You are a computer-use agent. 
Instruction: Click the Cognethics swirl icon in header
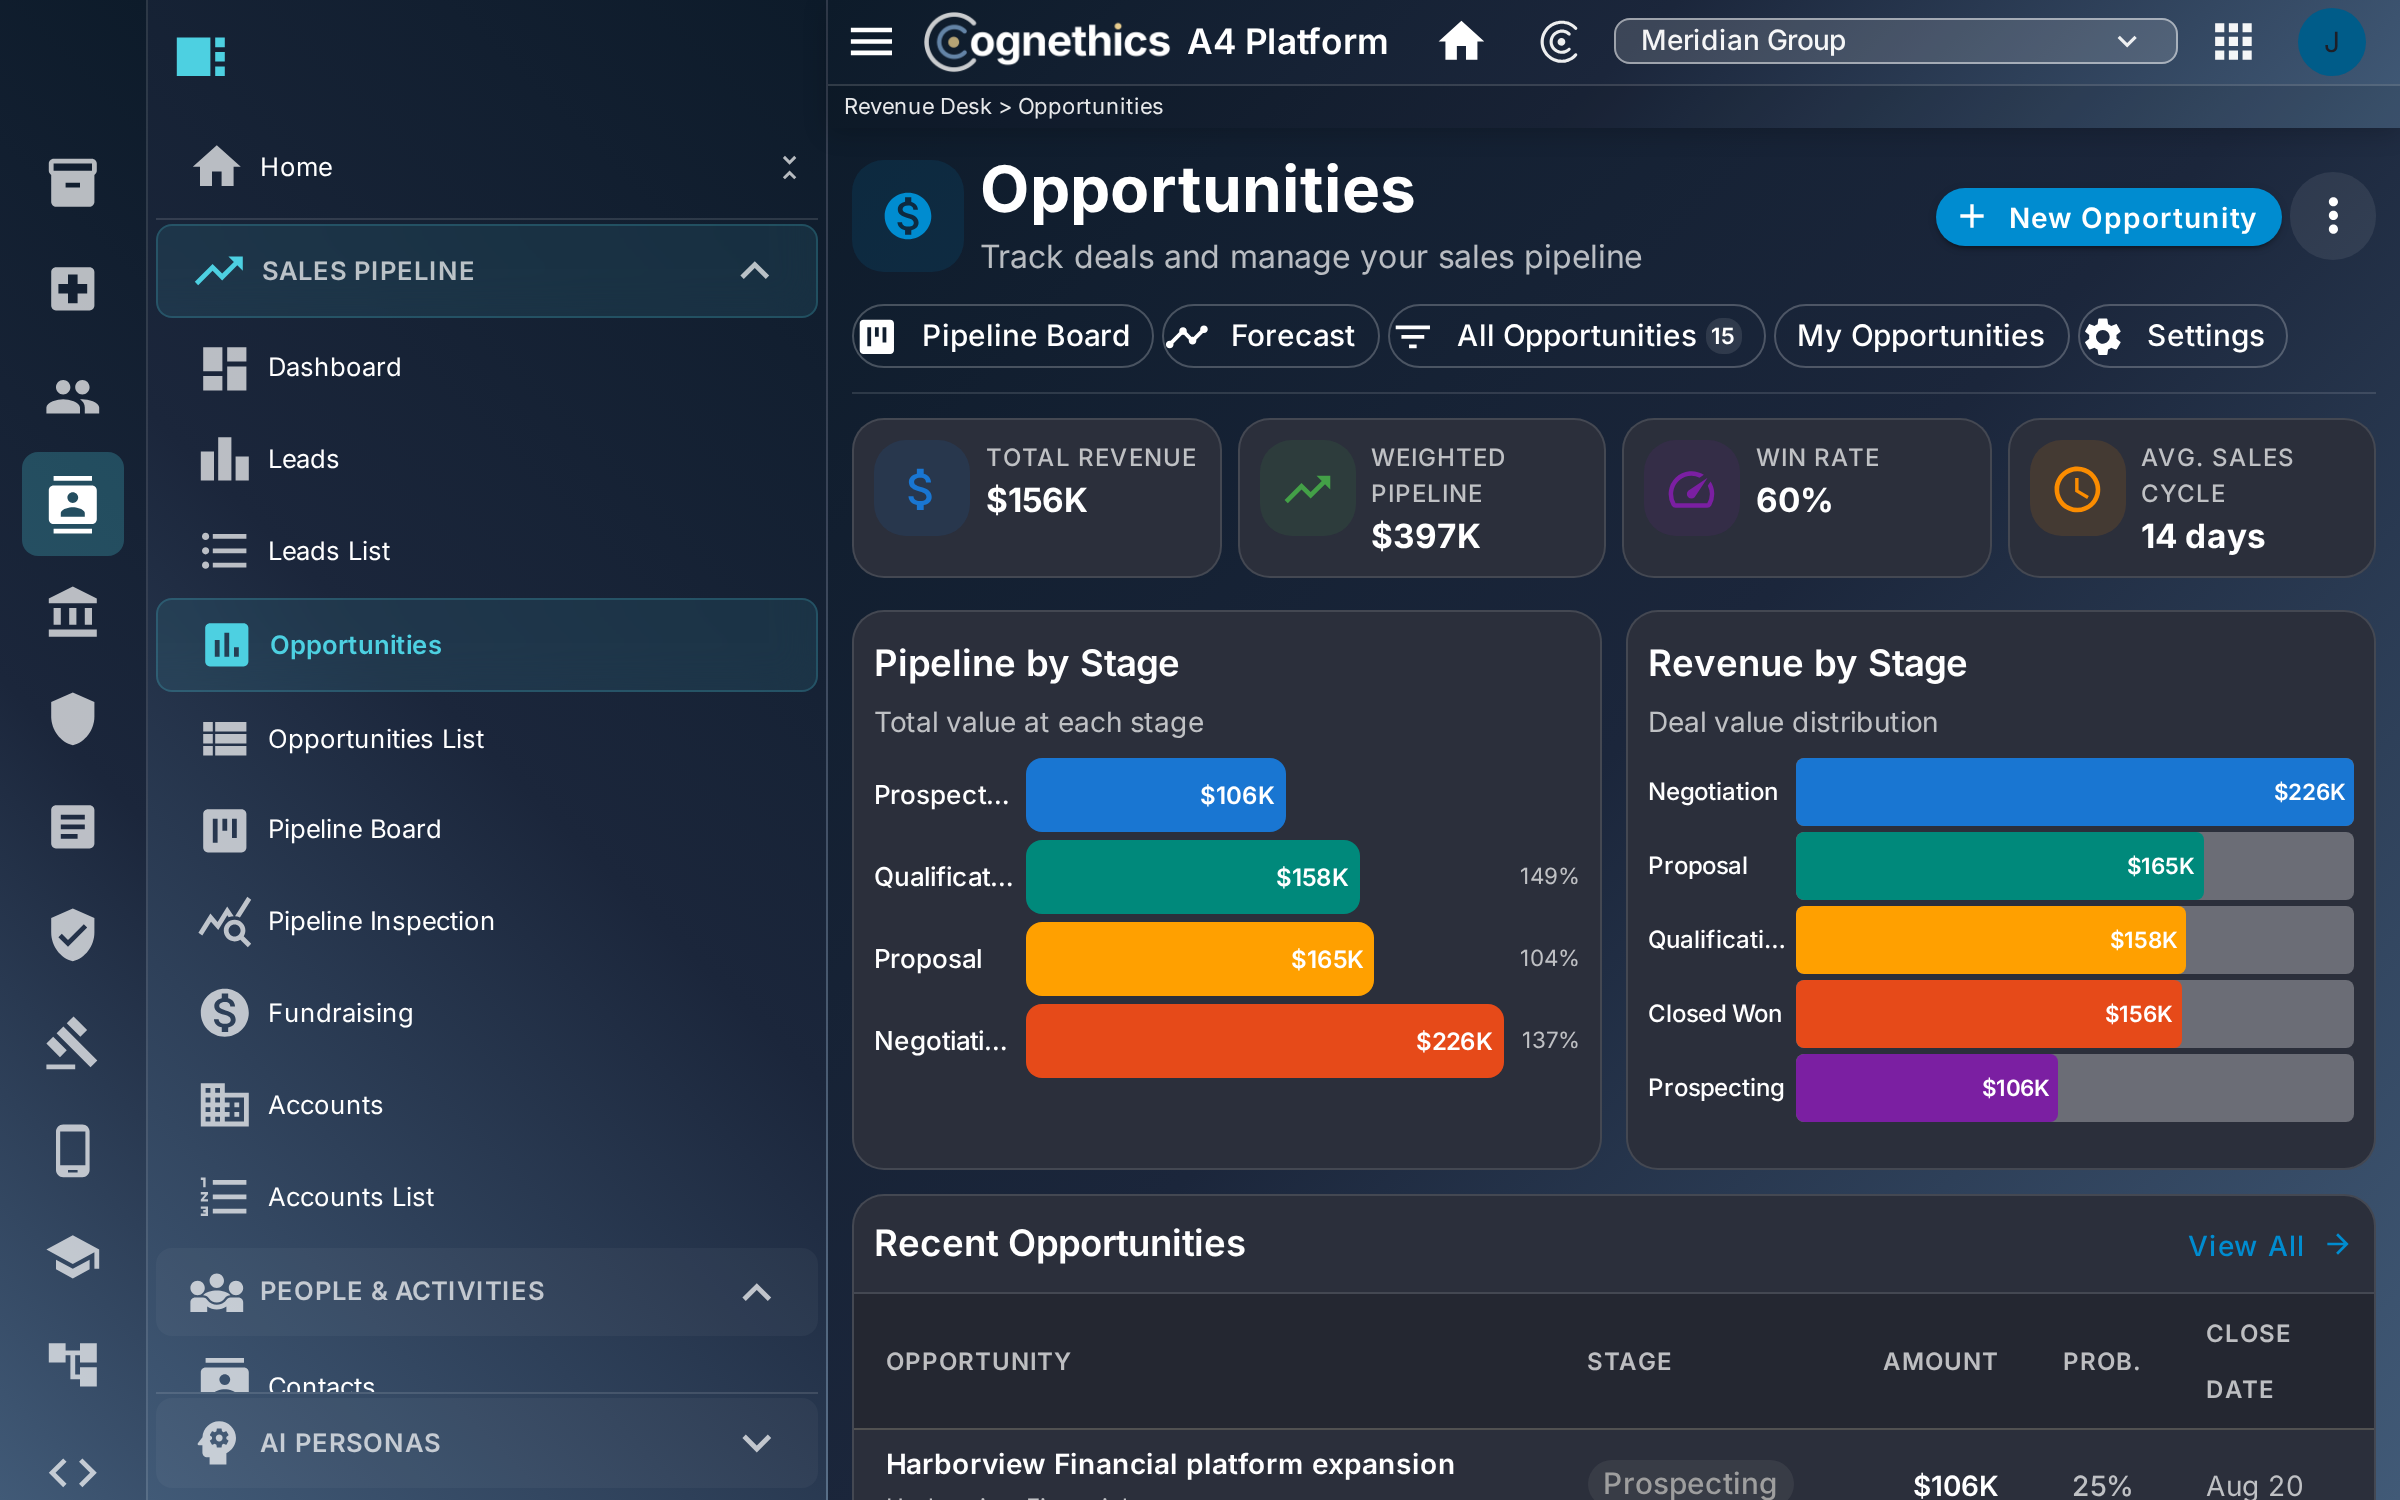[x=1559, y=42]
